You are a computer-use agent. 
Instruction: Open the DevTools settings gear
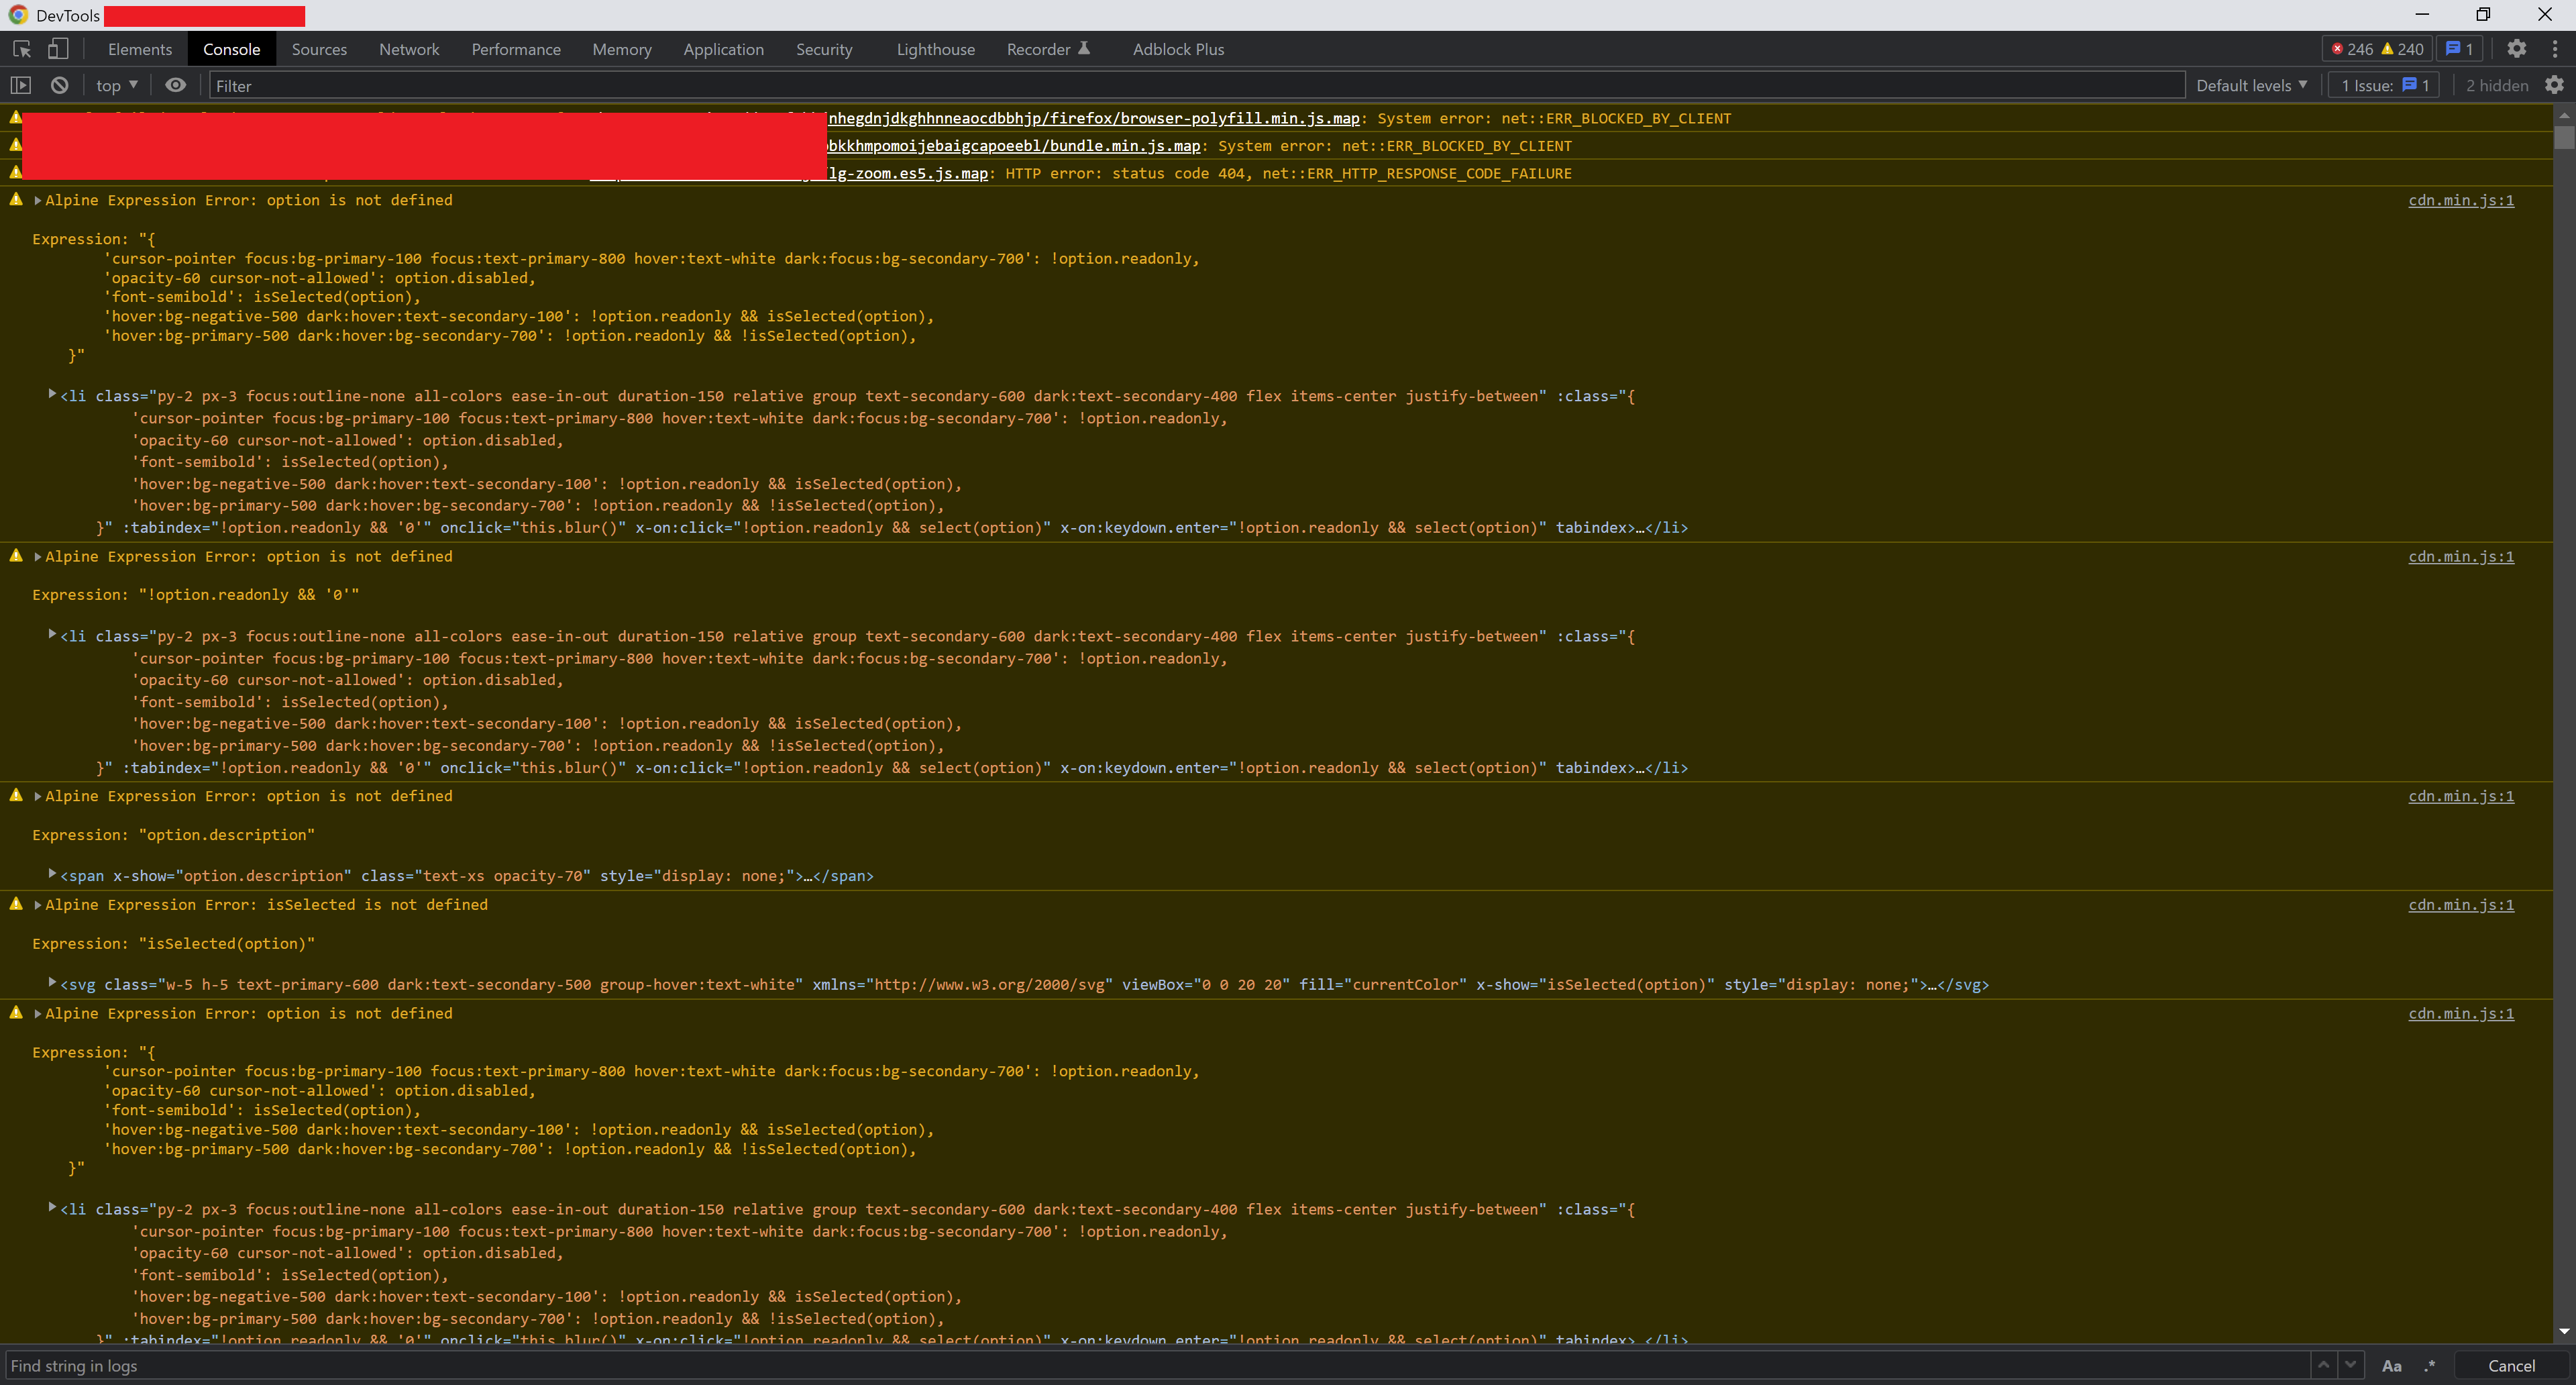click(x=2517, y=49)
